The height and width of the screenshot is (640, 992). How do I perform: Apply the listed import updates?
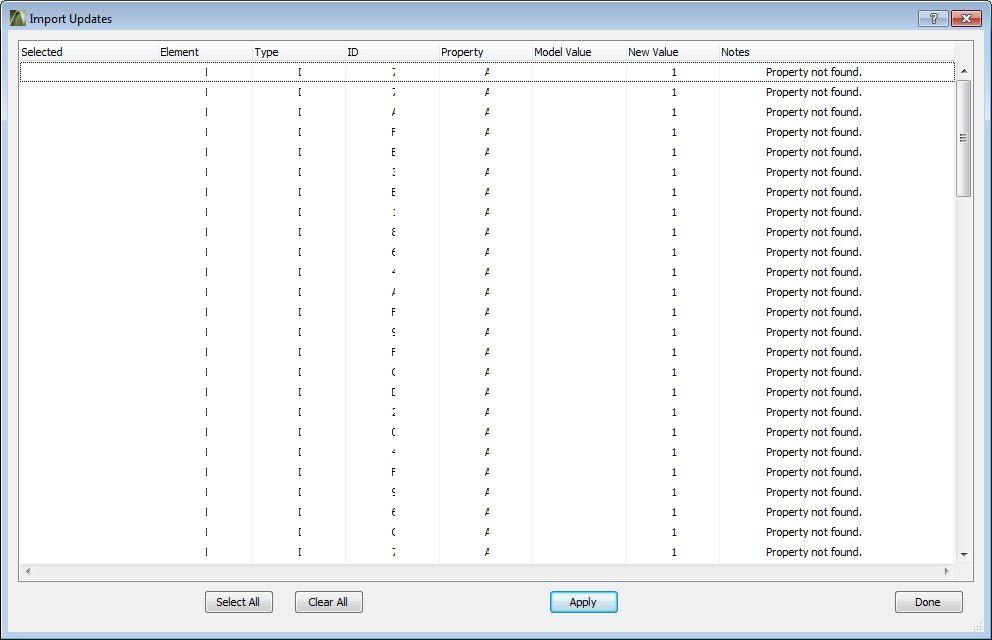coord(583,602)
